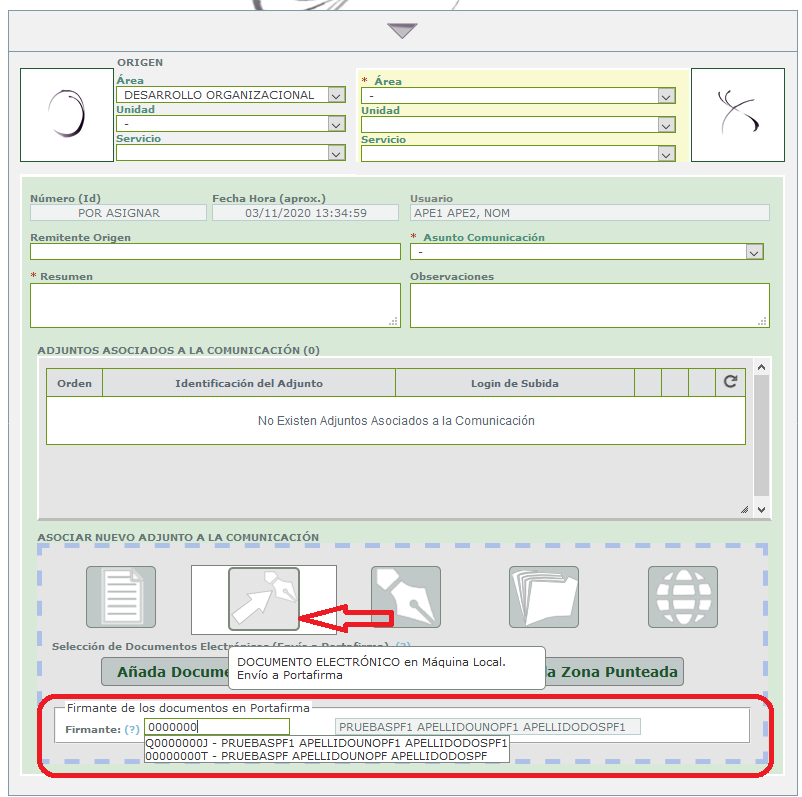Expand the destination Servicio dropdown
The width and height of the screenshot is (802, 797).
pos(518,154)
